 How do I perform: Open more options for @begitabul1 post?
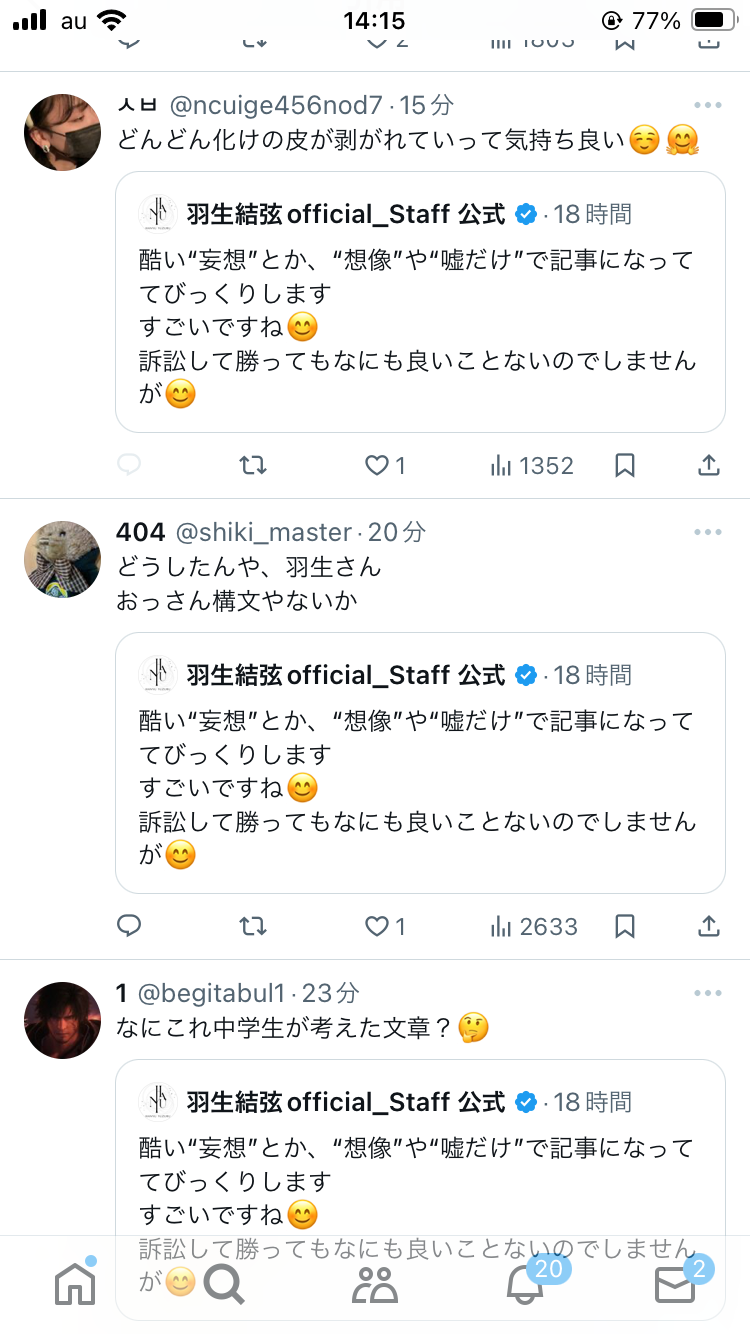(x=707, y=993)
